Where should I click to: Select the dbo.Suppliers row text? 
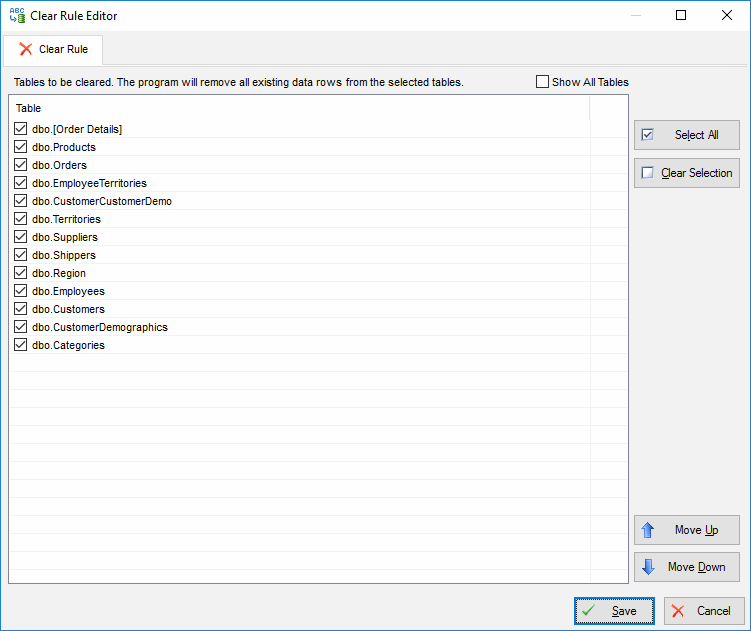65,237
